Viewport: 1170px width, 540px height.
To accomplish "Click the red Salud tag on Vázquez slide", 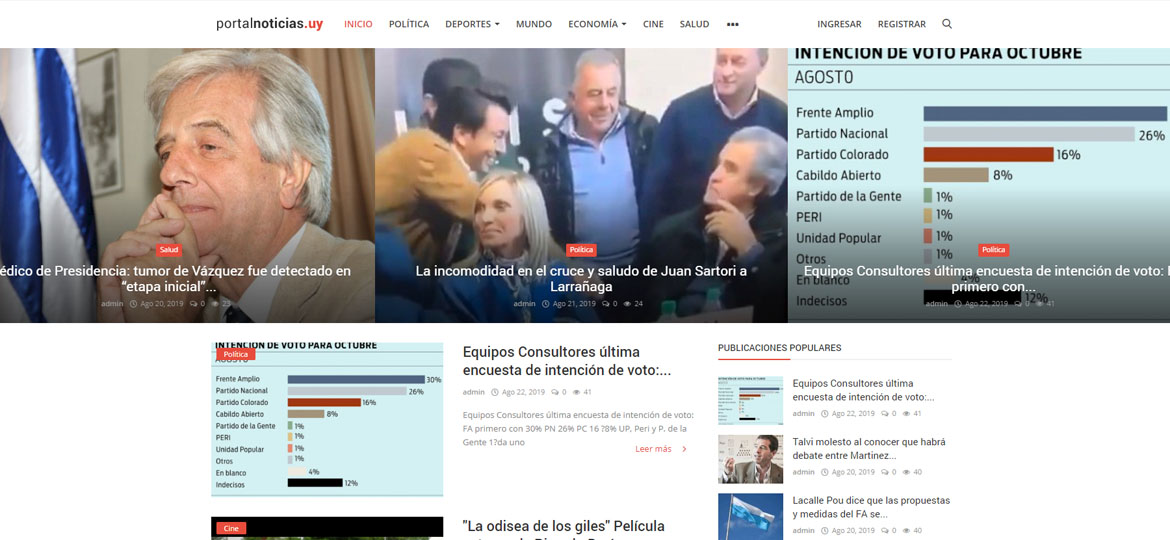I will 169,250.
